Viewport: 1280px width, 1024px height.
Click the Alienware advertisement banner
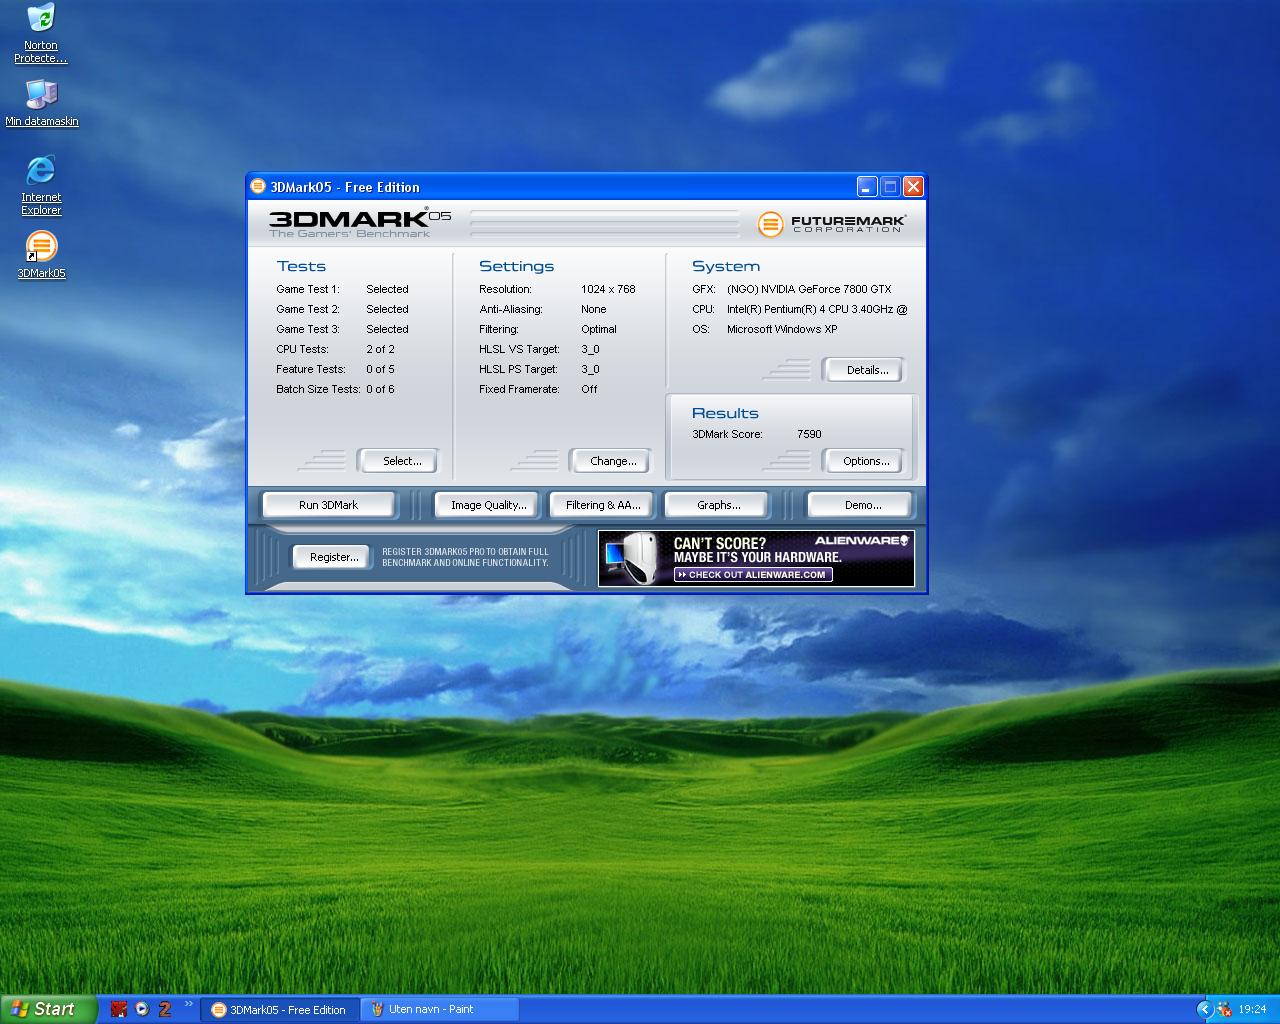[756, 558]
